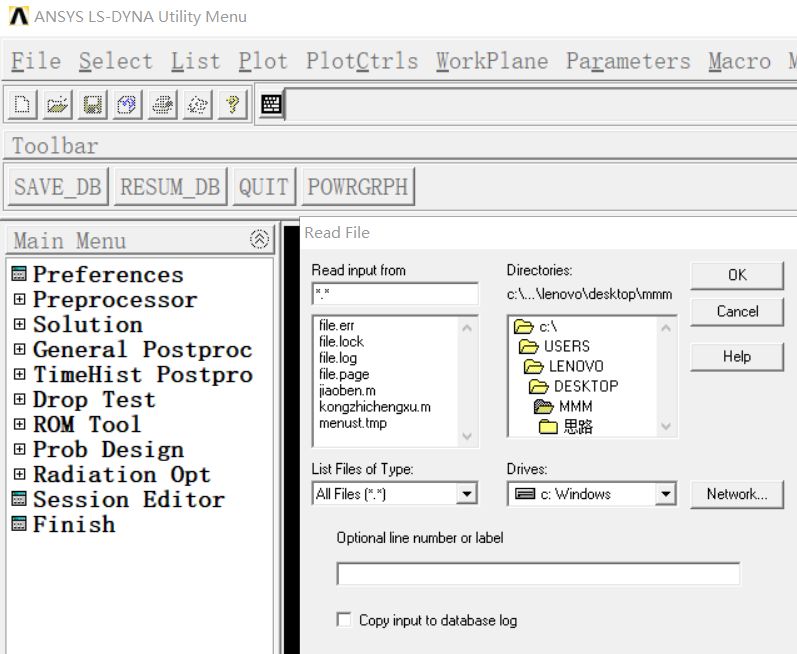
Task: Collapse the Main Menu panel chevron icon
Action: pyautogui.click(x=259, y=239)
